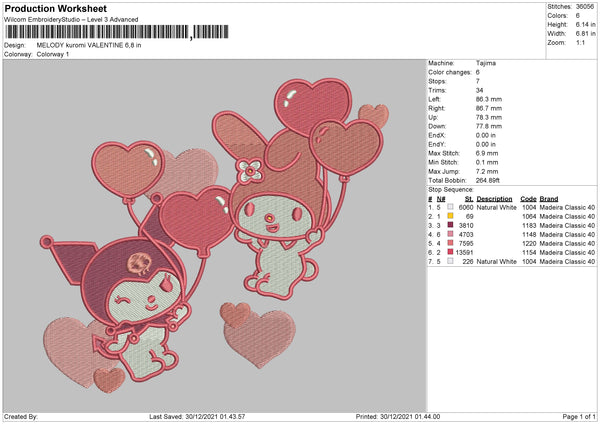Click the 'Created By:' footer label
Image resolution: width=600 pixels, height=424 pixels.
point(21,417)
